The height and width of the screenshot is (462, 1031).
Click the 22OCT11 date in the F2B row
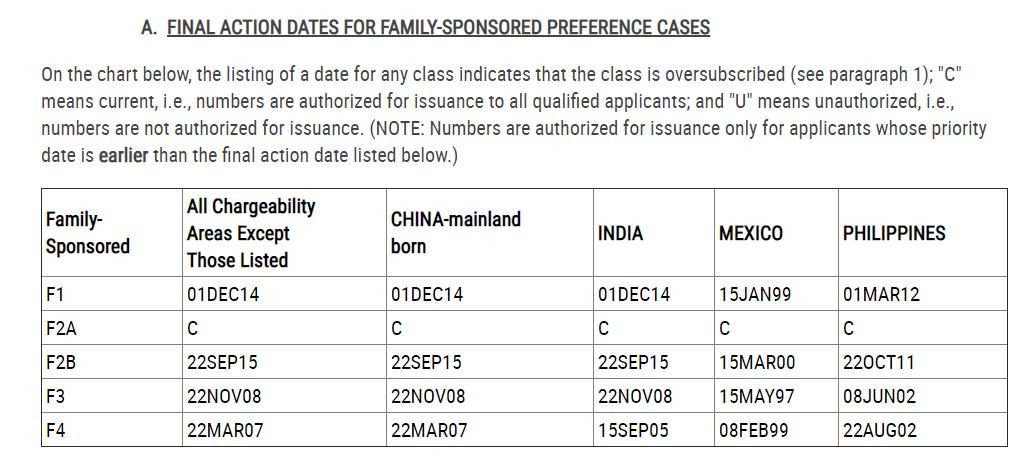pyautogui.click(x=878, y=363)
